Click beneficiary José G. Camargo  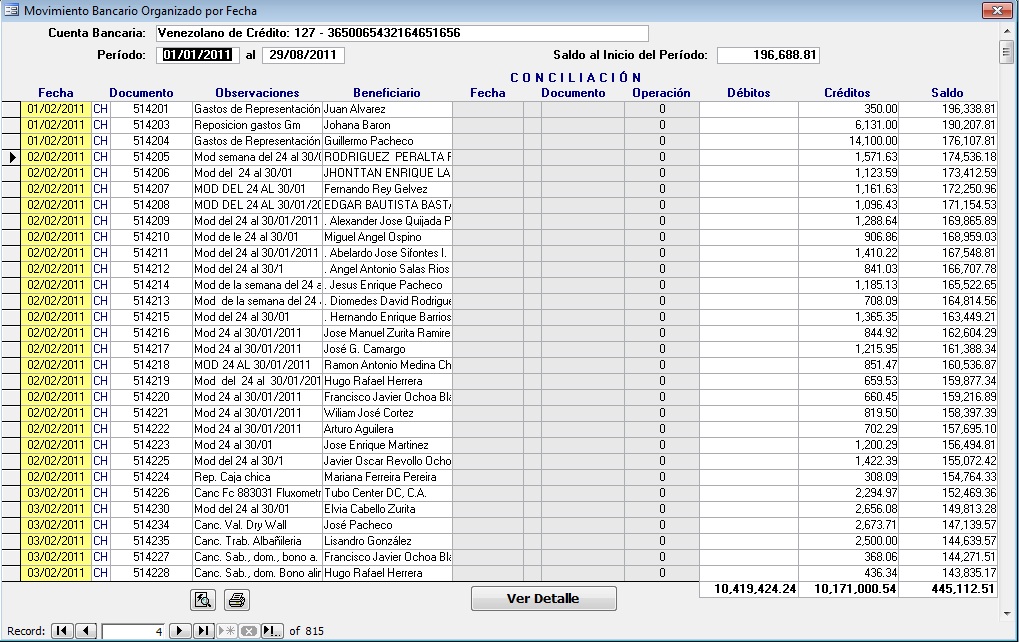(x=365, y=349)
